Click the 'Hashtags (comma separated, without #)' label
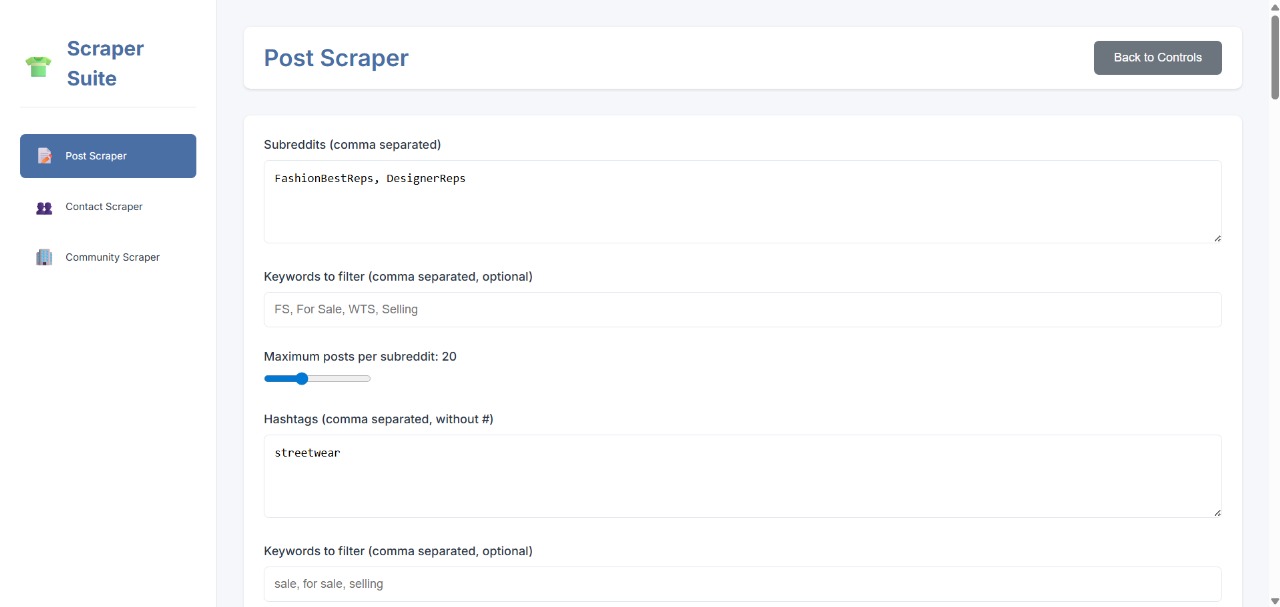Screen dimensions: 1280x607 tap(379, 419)
